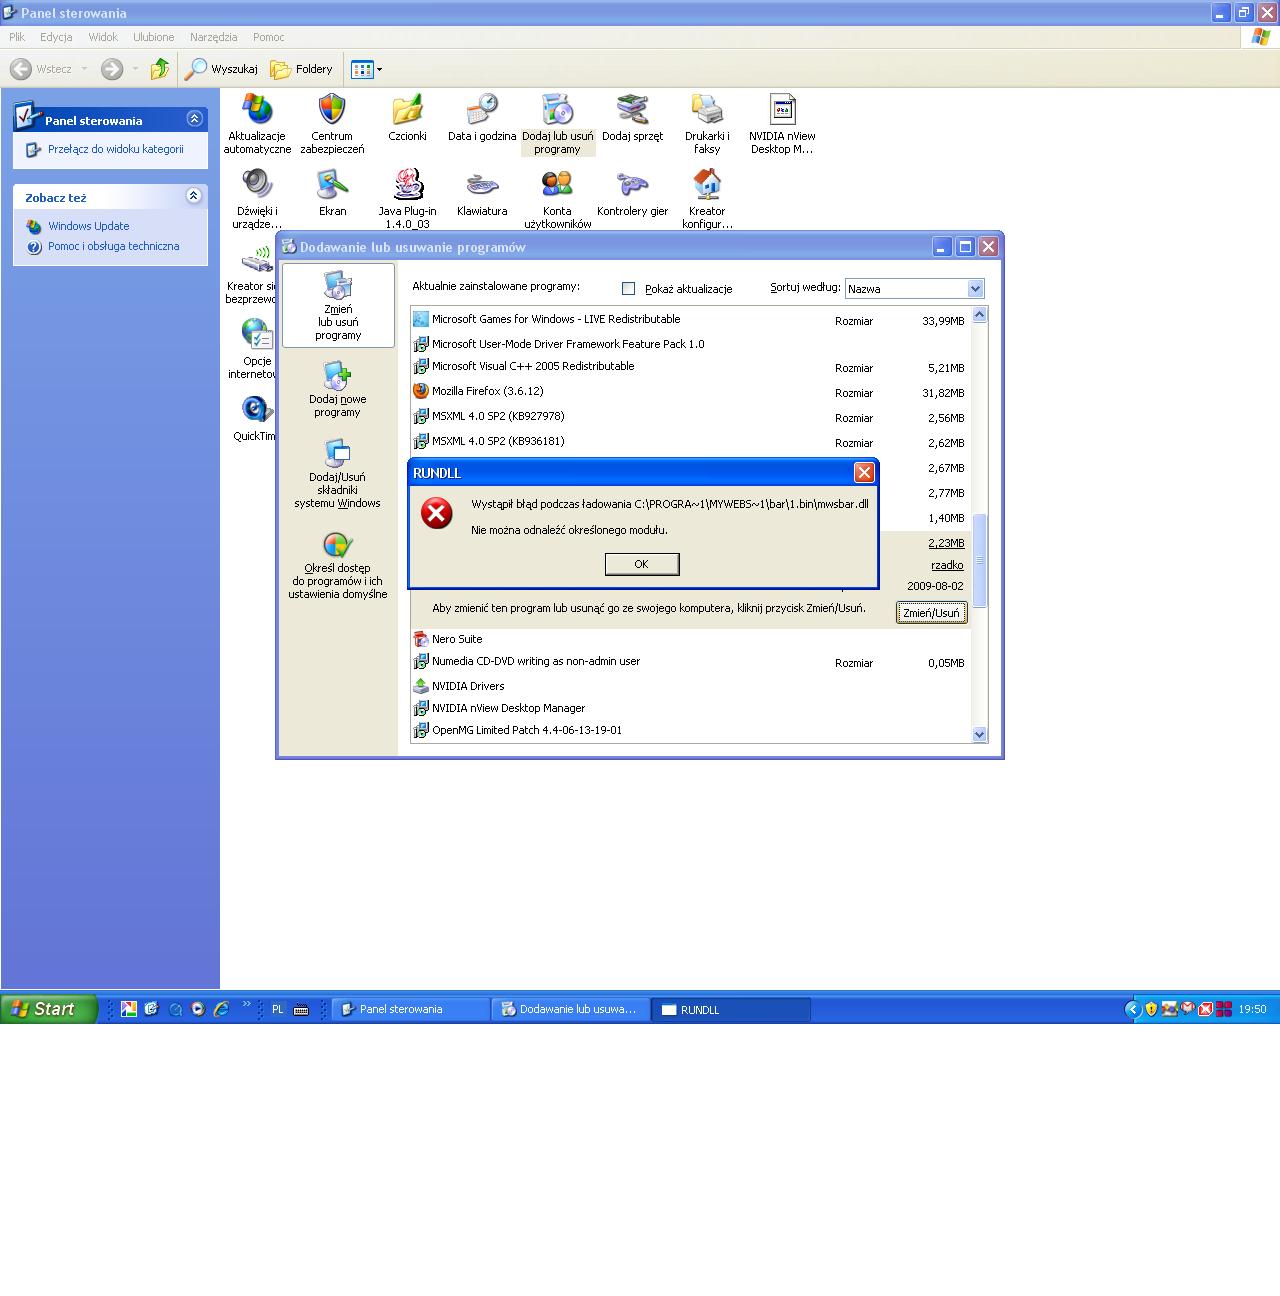This screenshot has height=1296, width=1280.
Task: Click the PL language bar indicator
Action: point(278,1010)
